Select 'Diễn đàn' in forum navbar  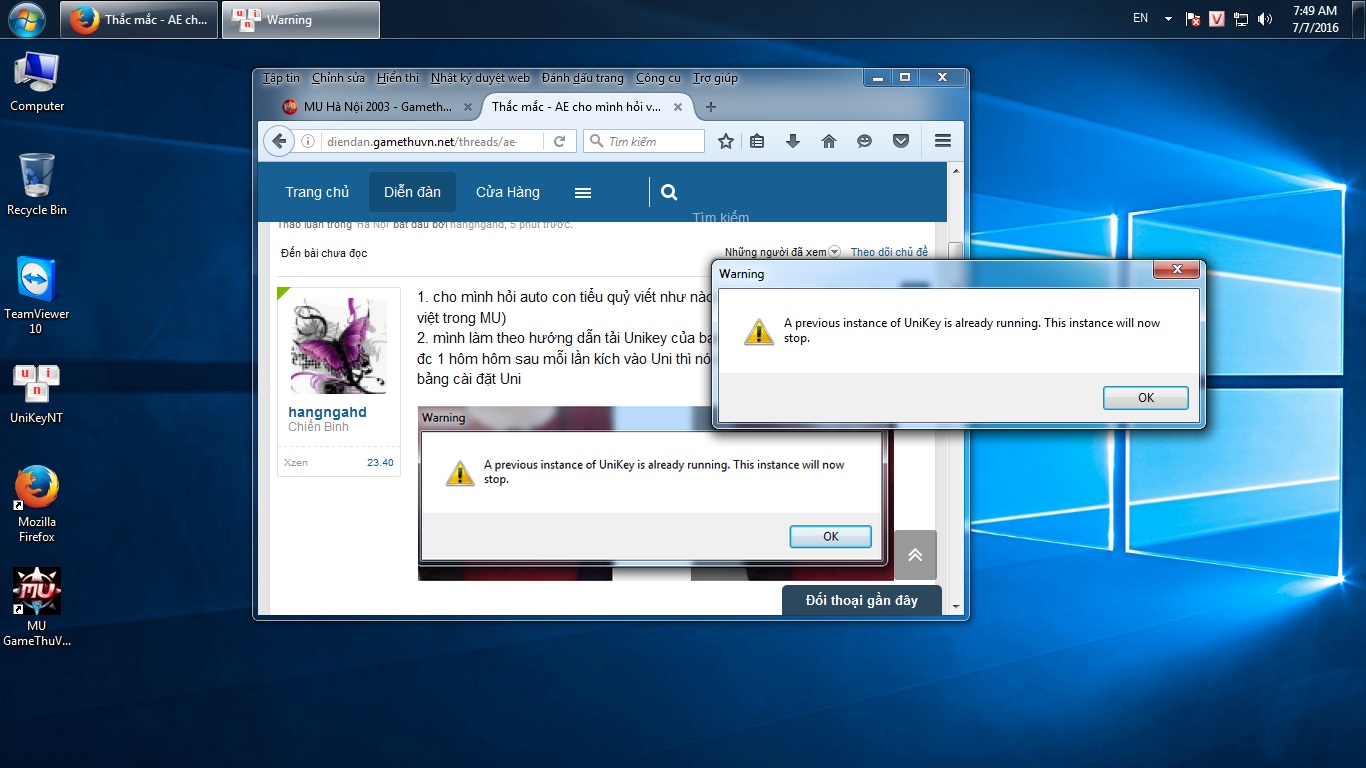(x=412, y=192)
